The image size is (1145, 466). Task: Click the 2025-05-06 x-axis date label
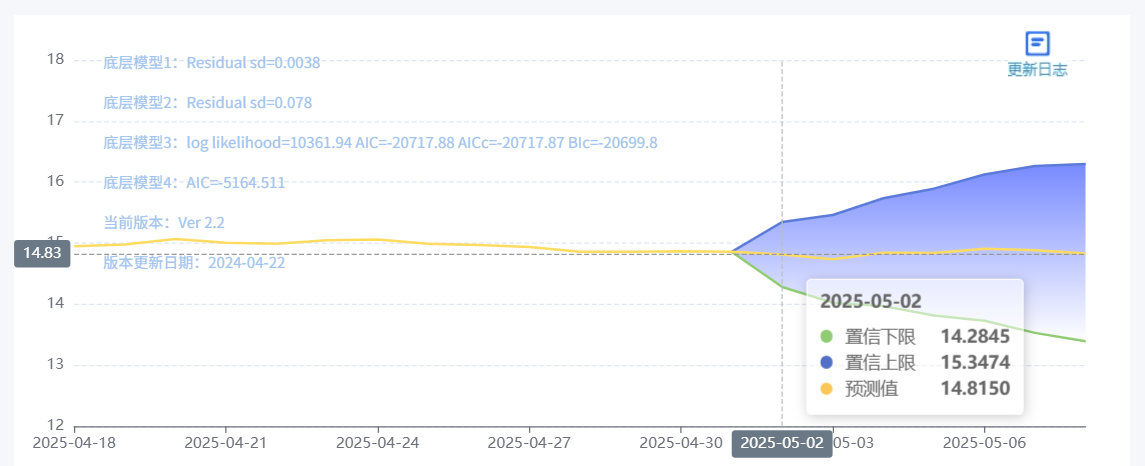(984, 443)
